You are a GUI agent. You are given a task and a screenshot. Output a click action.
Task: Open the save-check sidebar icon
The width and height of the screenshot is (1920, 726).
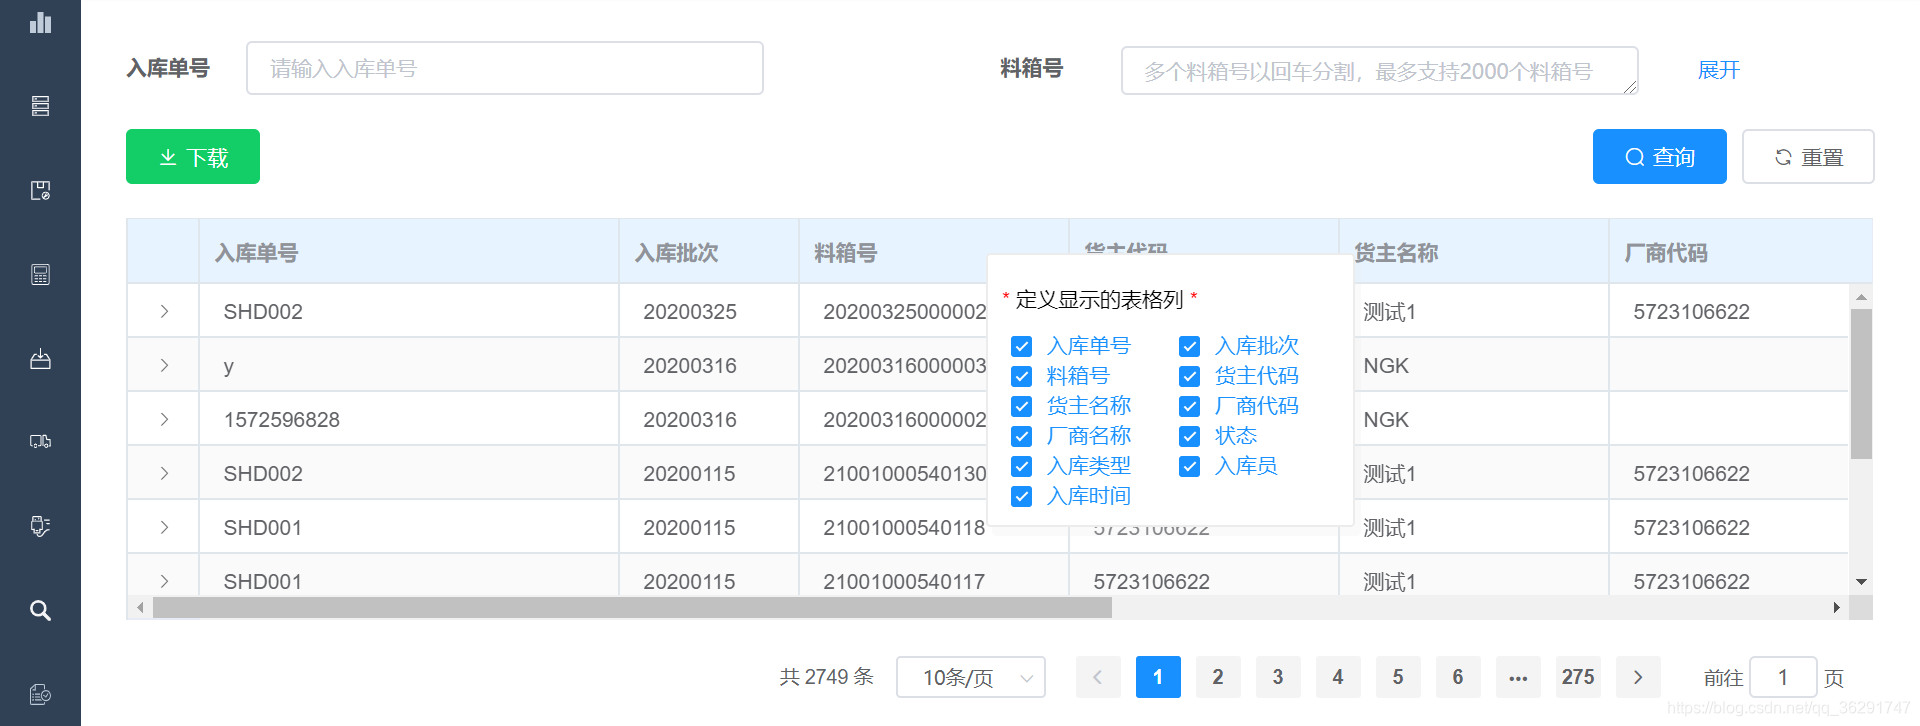(x=40, y=190)
